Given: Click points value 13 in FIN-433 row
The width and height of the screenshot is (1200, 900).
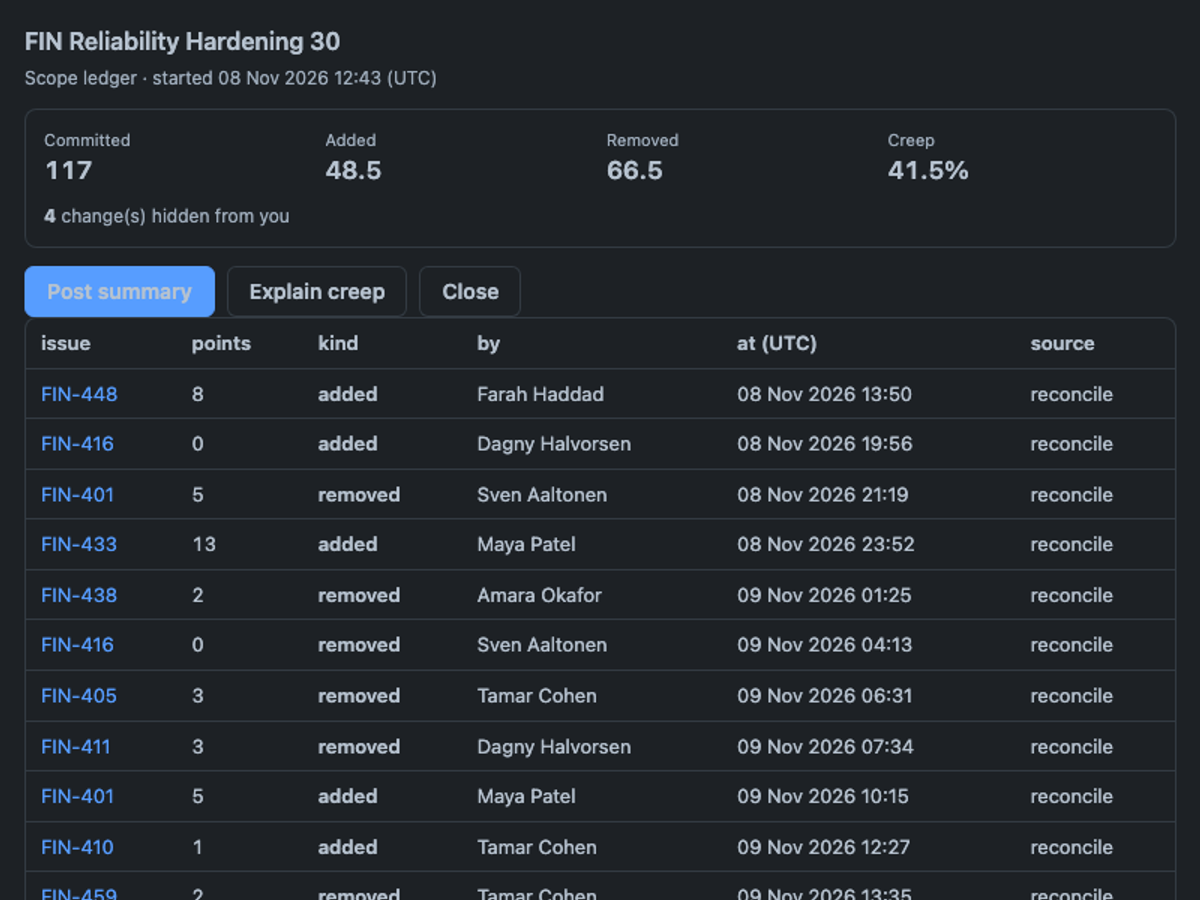Looking at the screenshot, I should pos(204,545).
